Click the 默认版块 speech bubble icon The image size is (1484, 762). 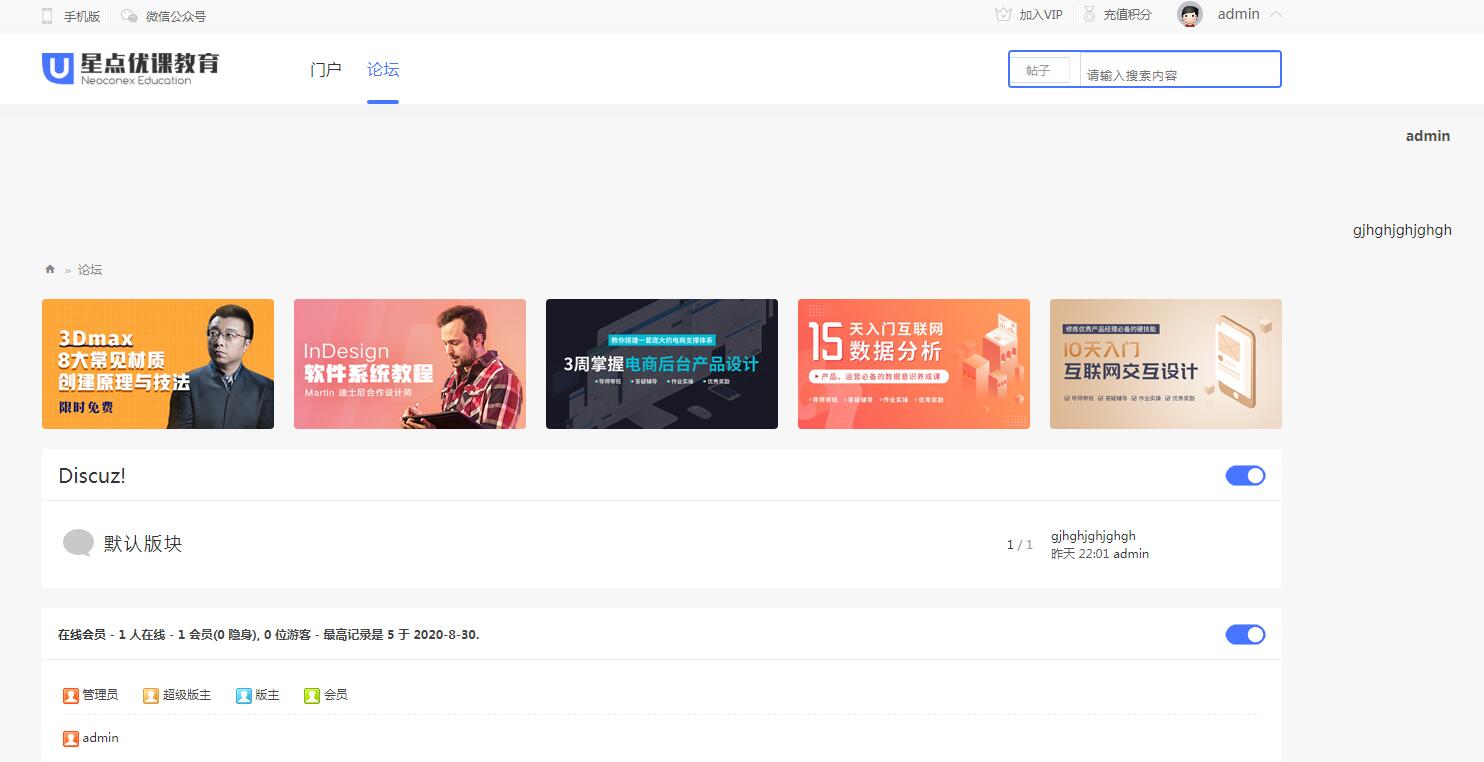[78, 543]
